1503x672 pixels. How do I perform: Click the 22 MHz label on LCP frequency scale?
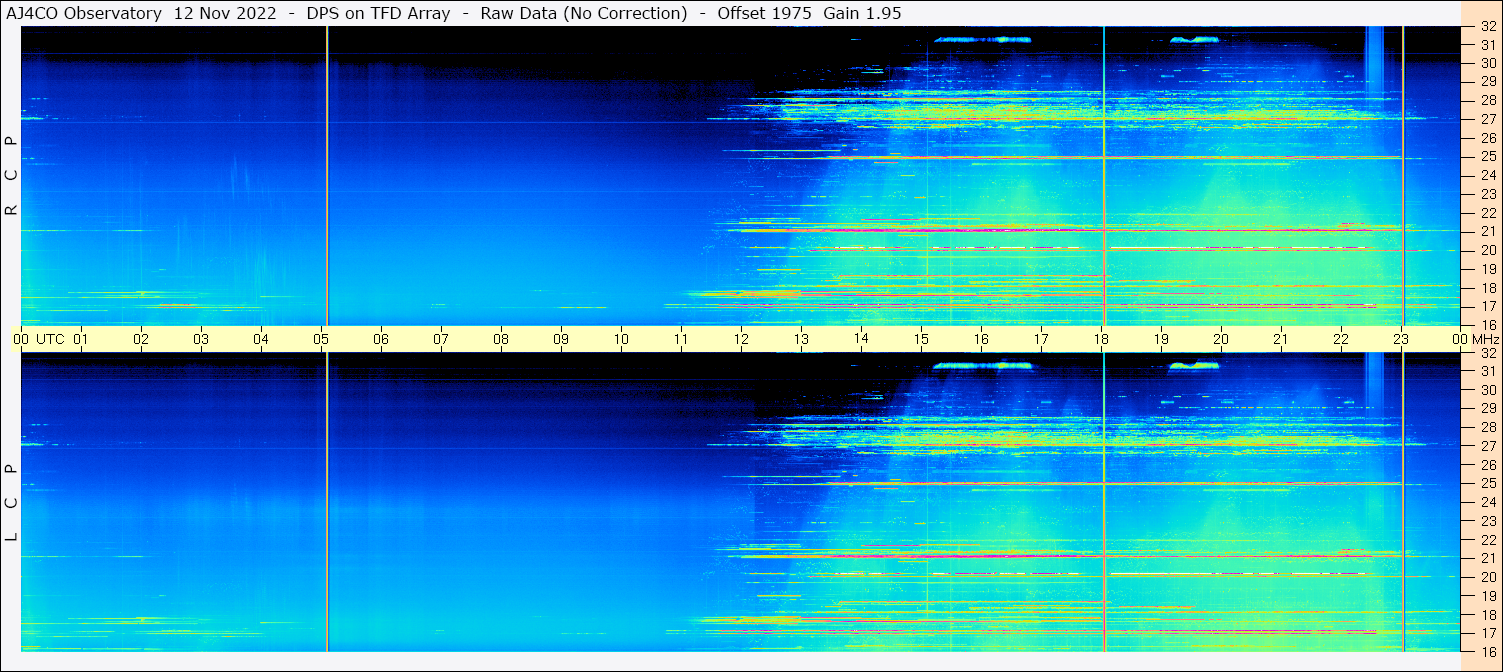1488,539
